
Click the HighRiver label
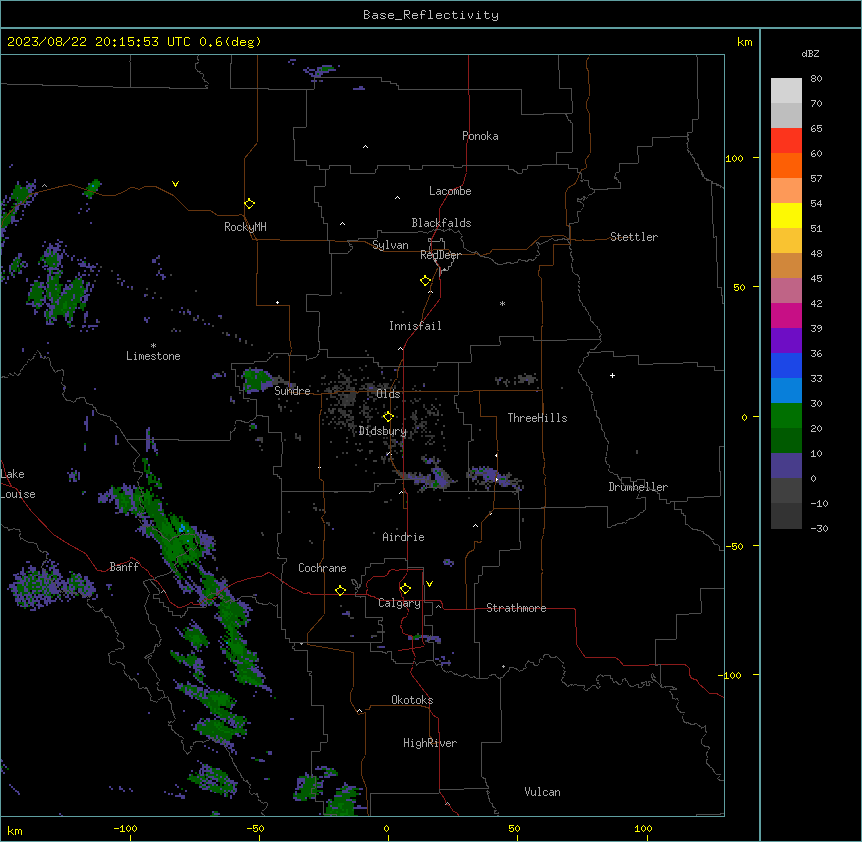430,743
